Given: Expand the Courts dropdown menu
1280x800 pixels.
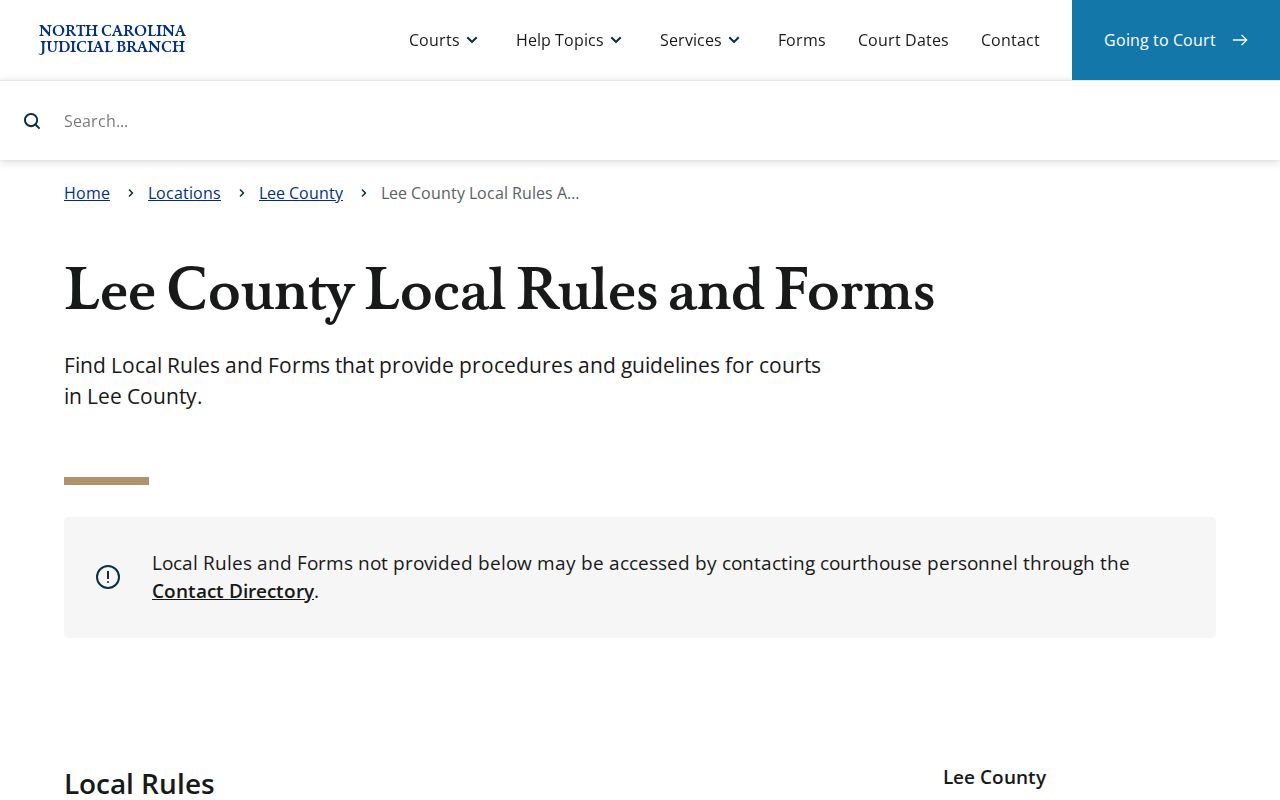Looking at the screenshot, I should [444, 40].
